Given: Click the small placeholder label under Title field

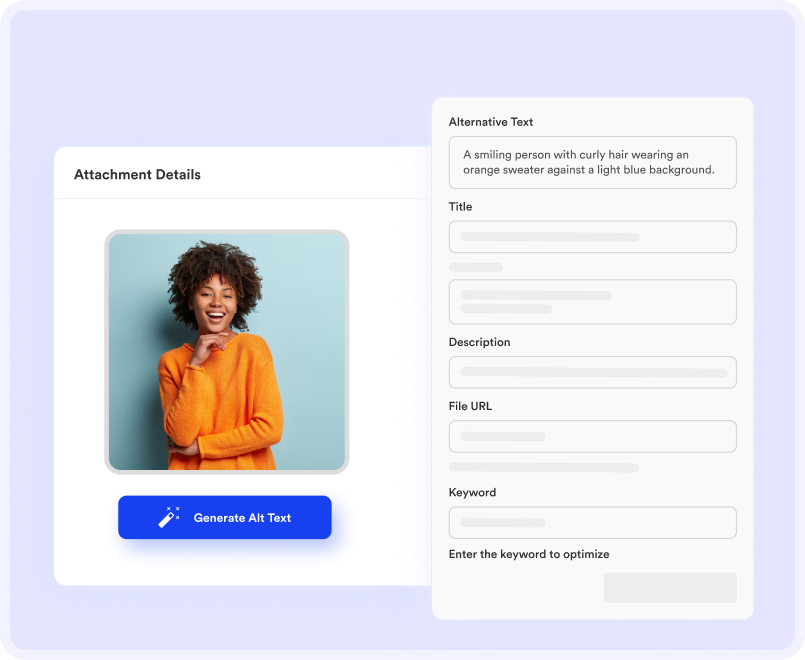Looking at the screenshot, I should pos(476,267).
